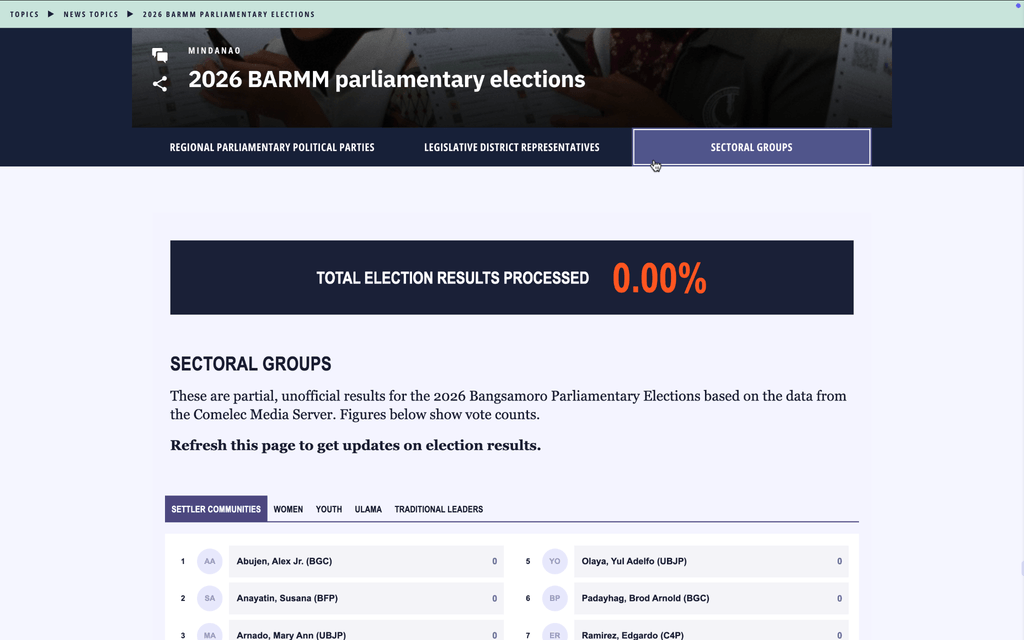Switch to the Women sector tab
1024x640 pixels.
tap(288, 509)
